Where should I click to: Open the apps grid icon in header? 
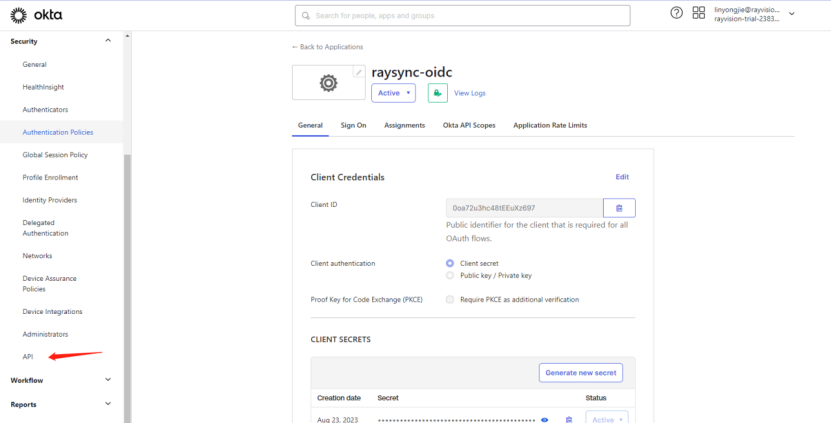699,14
